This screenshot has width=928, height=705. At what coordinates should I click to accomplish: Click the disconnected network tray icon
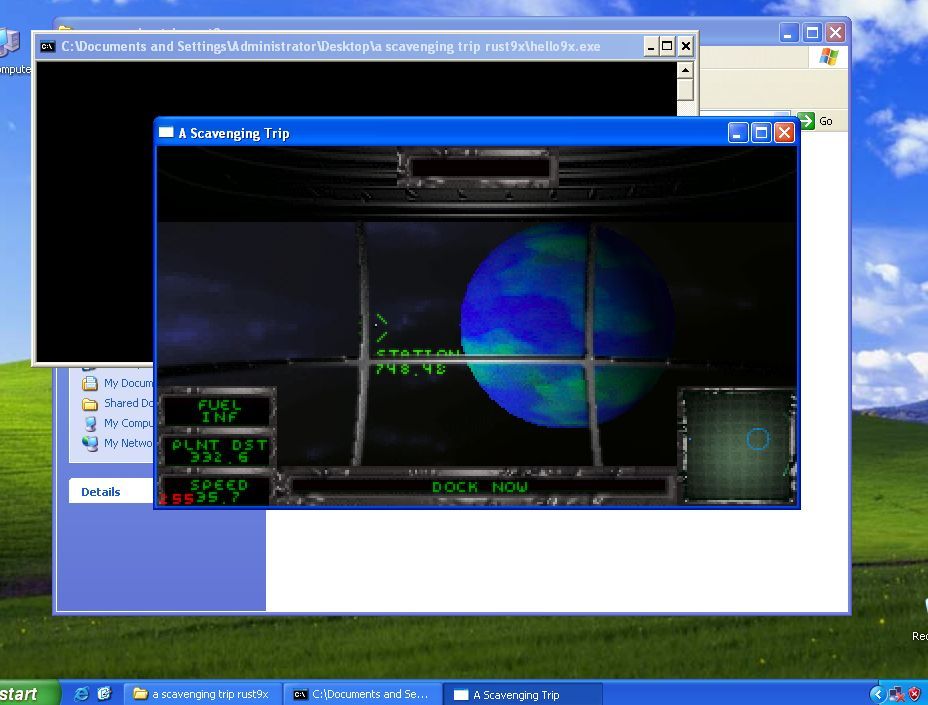[895, 694]
